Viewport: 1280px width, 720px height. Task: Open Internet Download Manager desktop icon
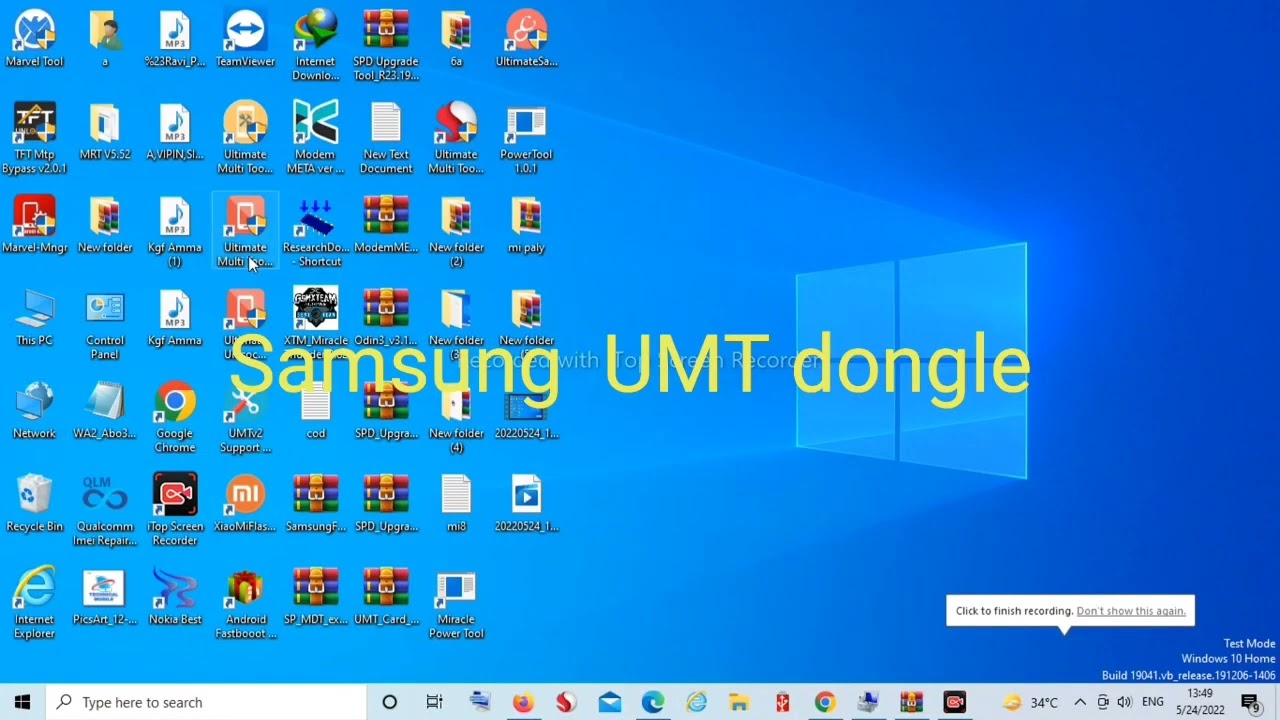[x=316, y=46]
